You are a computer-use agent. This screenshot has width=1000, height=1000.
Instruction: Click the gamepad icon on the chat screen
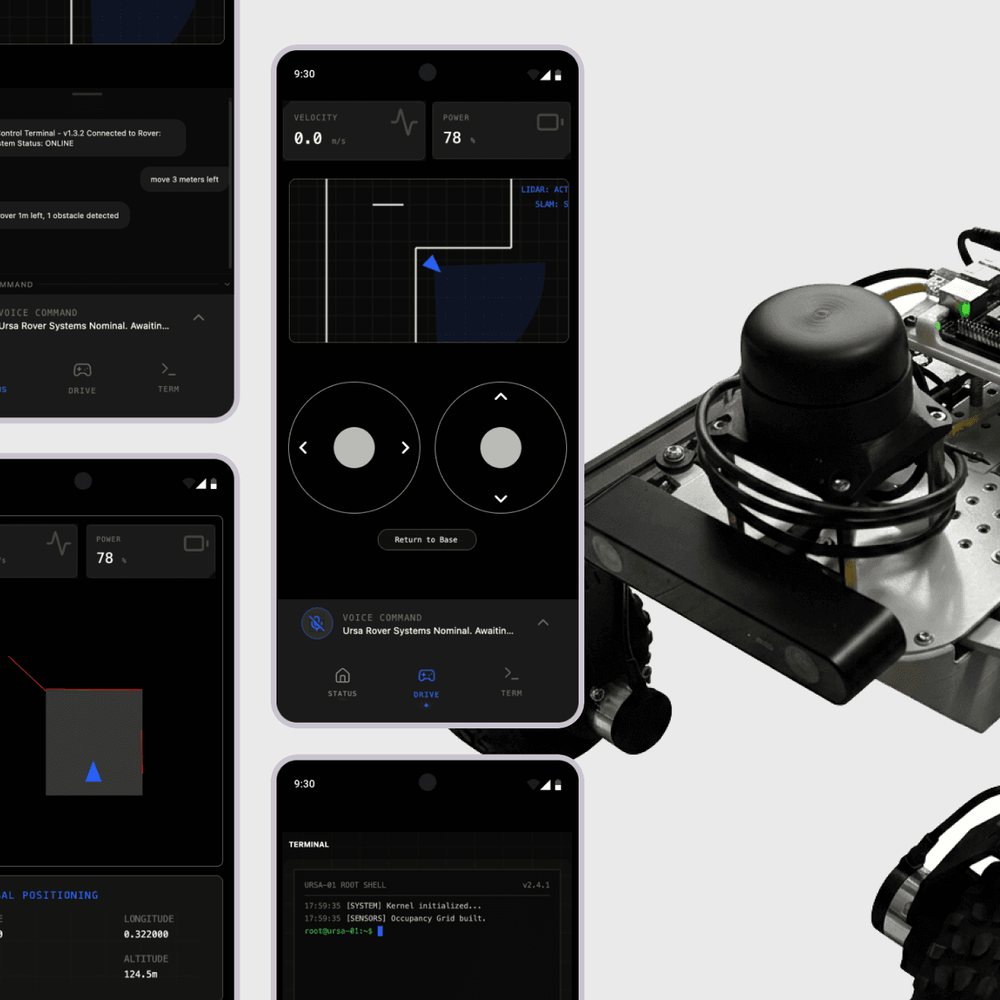[82, 370]
